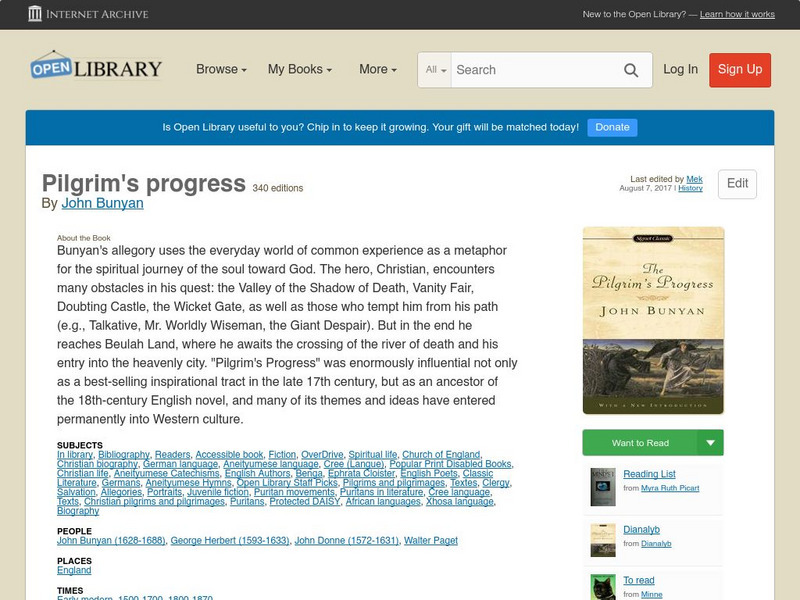This screenshot has height=600, width=800.
Task: Click the Reading List cover thumbnail
Action: pyautogui.click(x=603, y=487)
